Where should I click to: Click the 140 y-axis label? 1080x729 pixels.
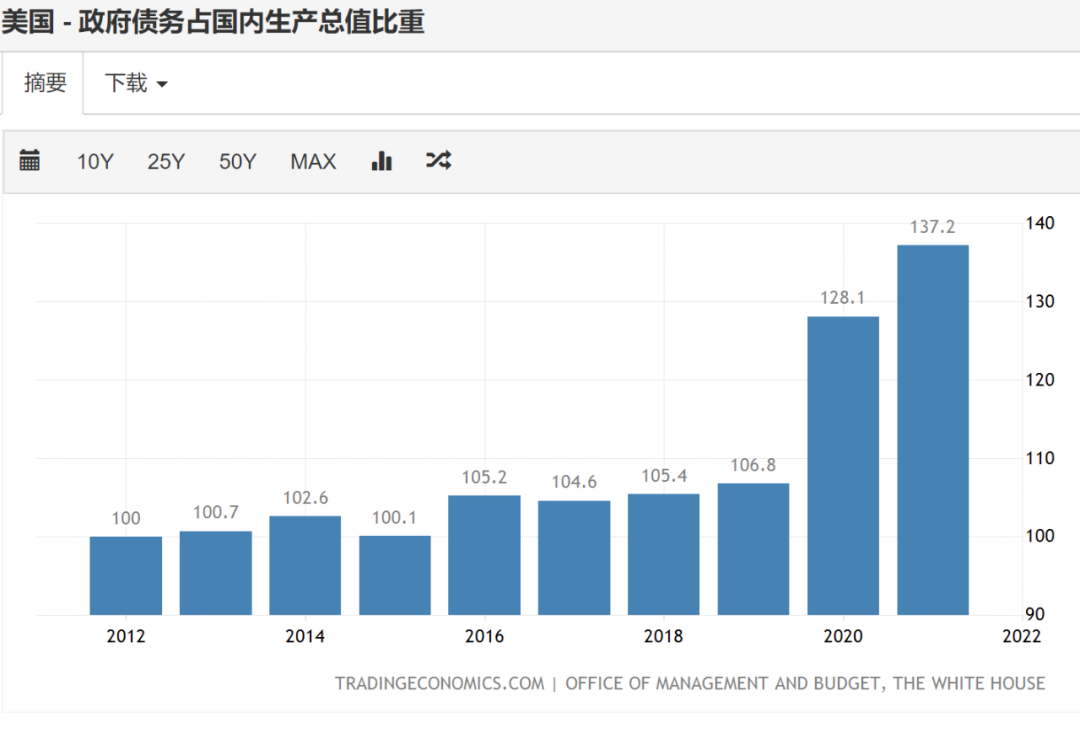[x=1039, y=223]
